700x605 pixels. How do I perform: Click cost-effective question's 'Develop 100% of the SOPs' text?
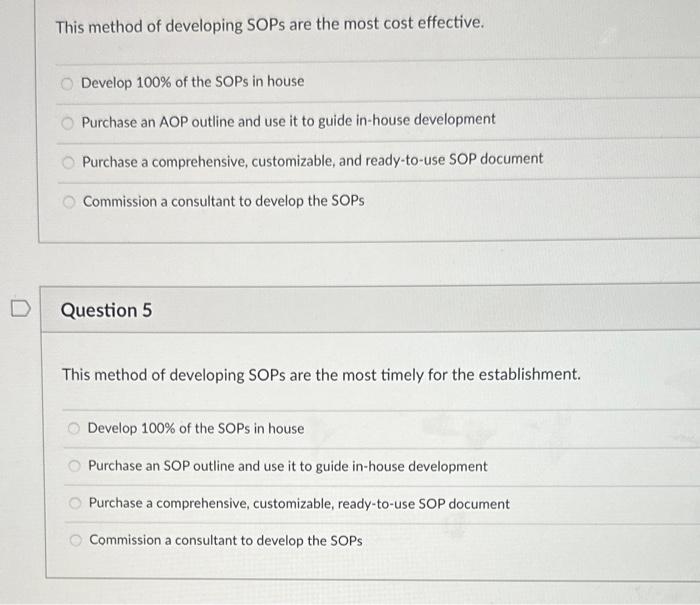[x=192, y=82]
